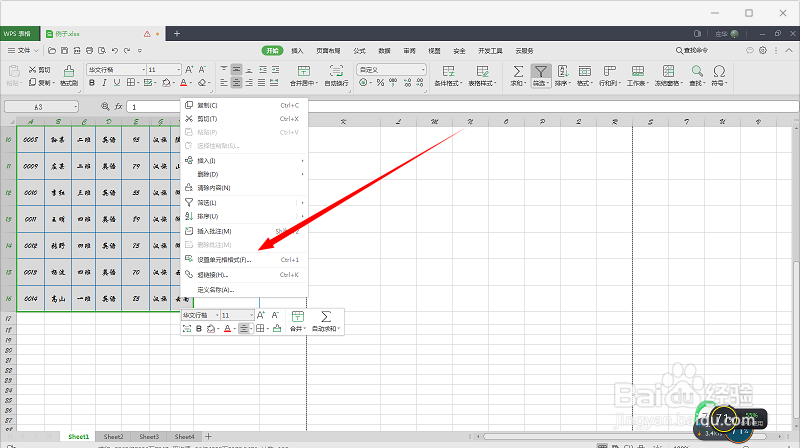Image resolution: width=800 pixels, height=448 pixels.
Task: Click the name box showing A3
Action: click(x=41, y=107)
